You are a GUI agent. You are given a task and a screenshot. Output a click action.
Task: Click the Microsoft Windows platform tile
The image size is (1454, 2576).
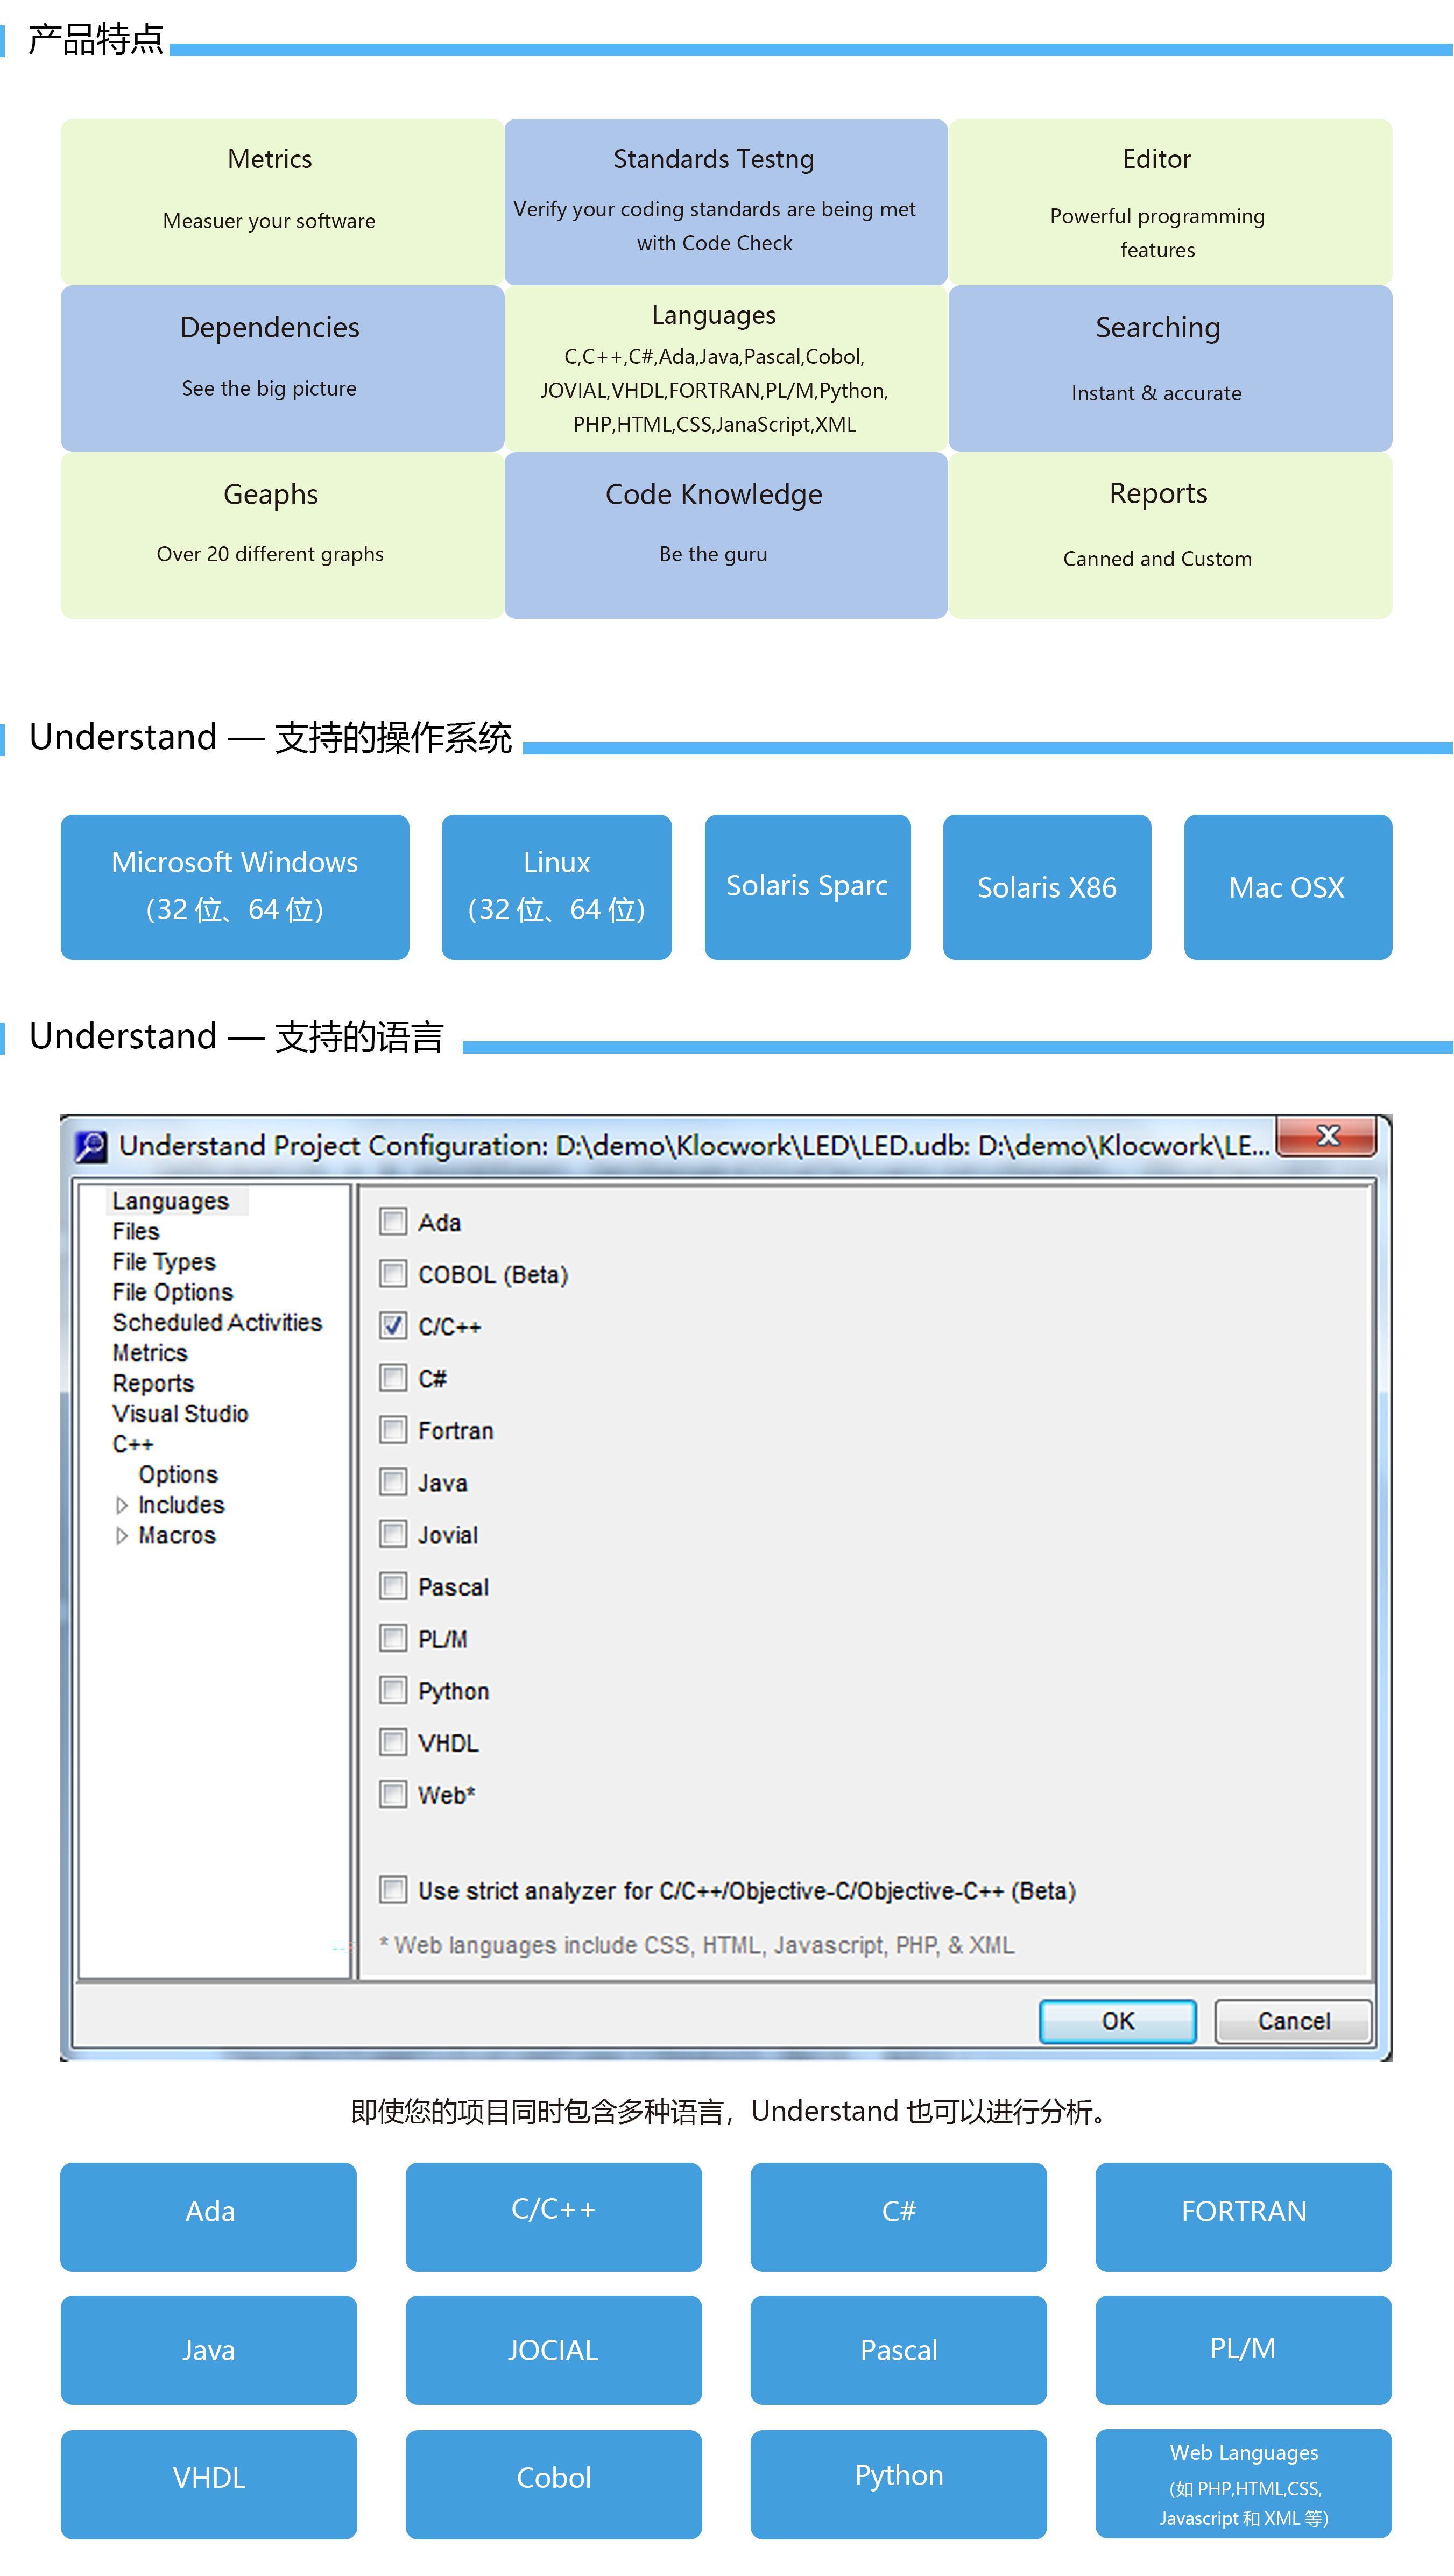pos(234,886)
